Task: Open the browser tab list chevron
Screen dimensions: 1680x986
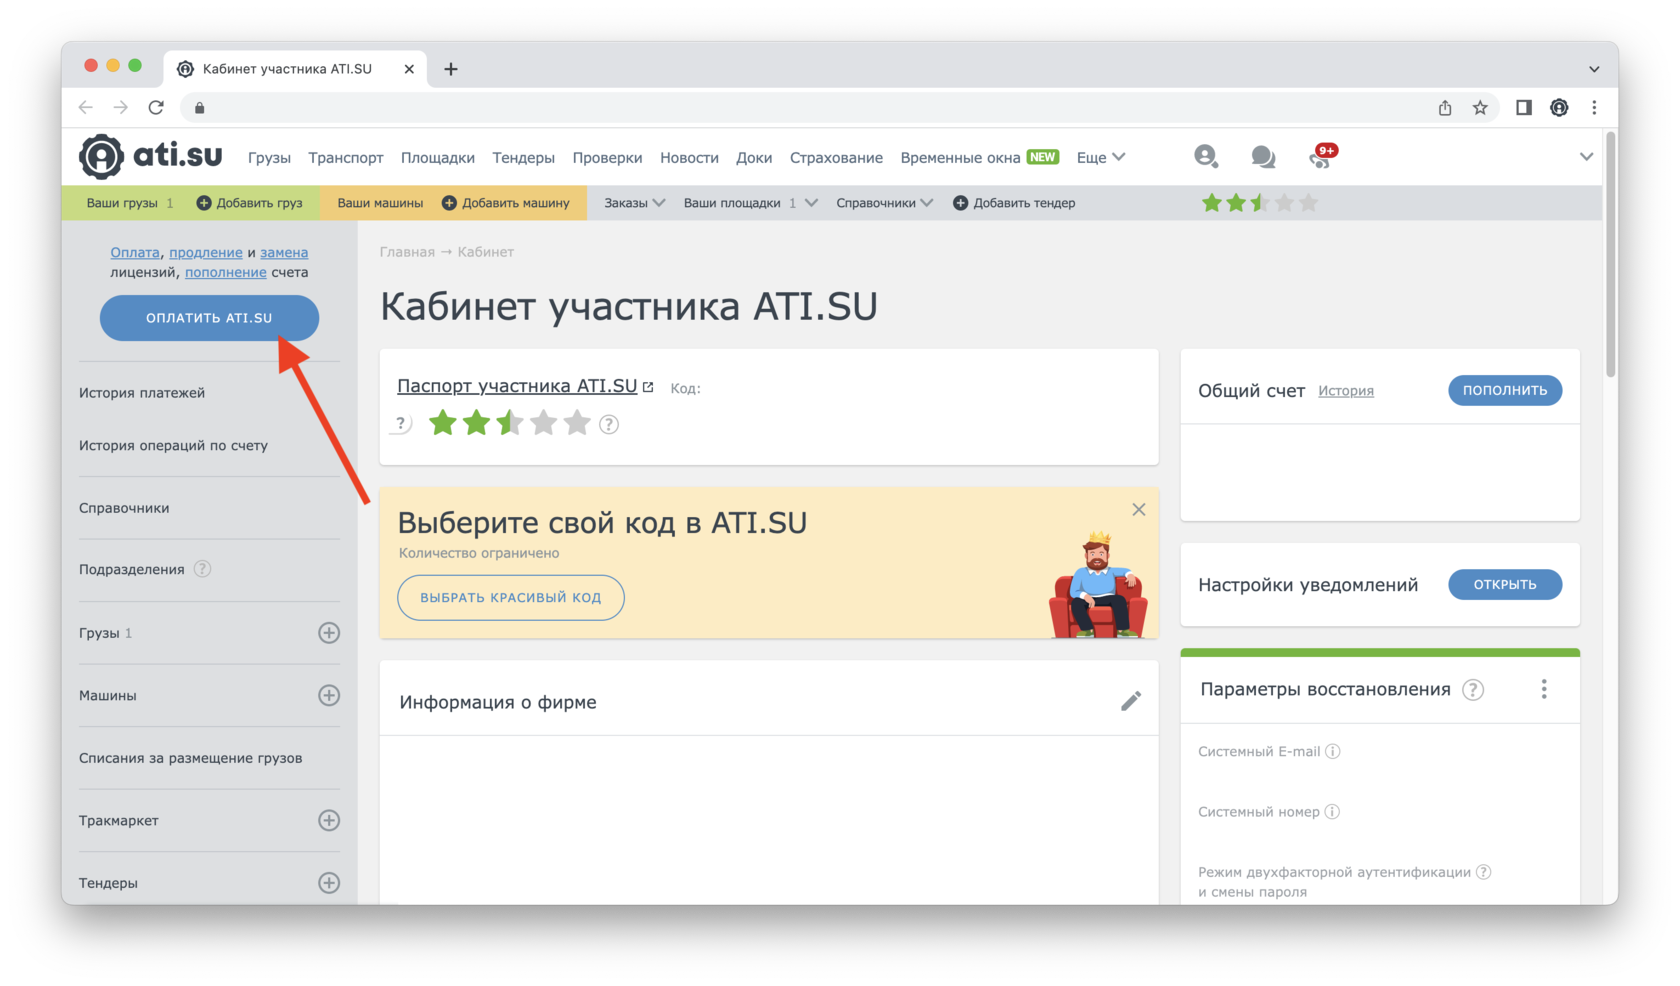Action: click(1594, 69)
